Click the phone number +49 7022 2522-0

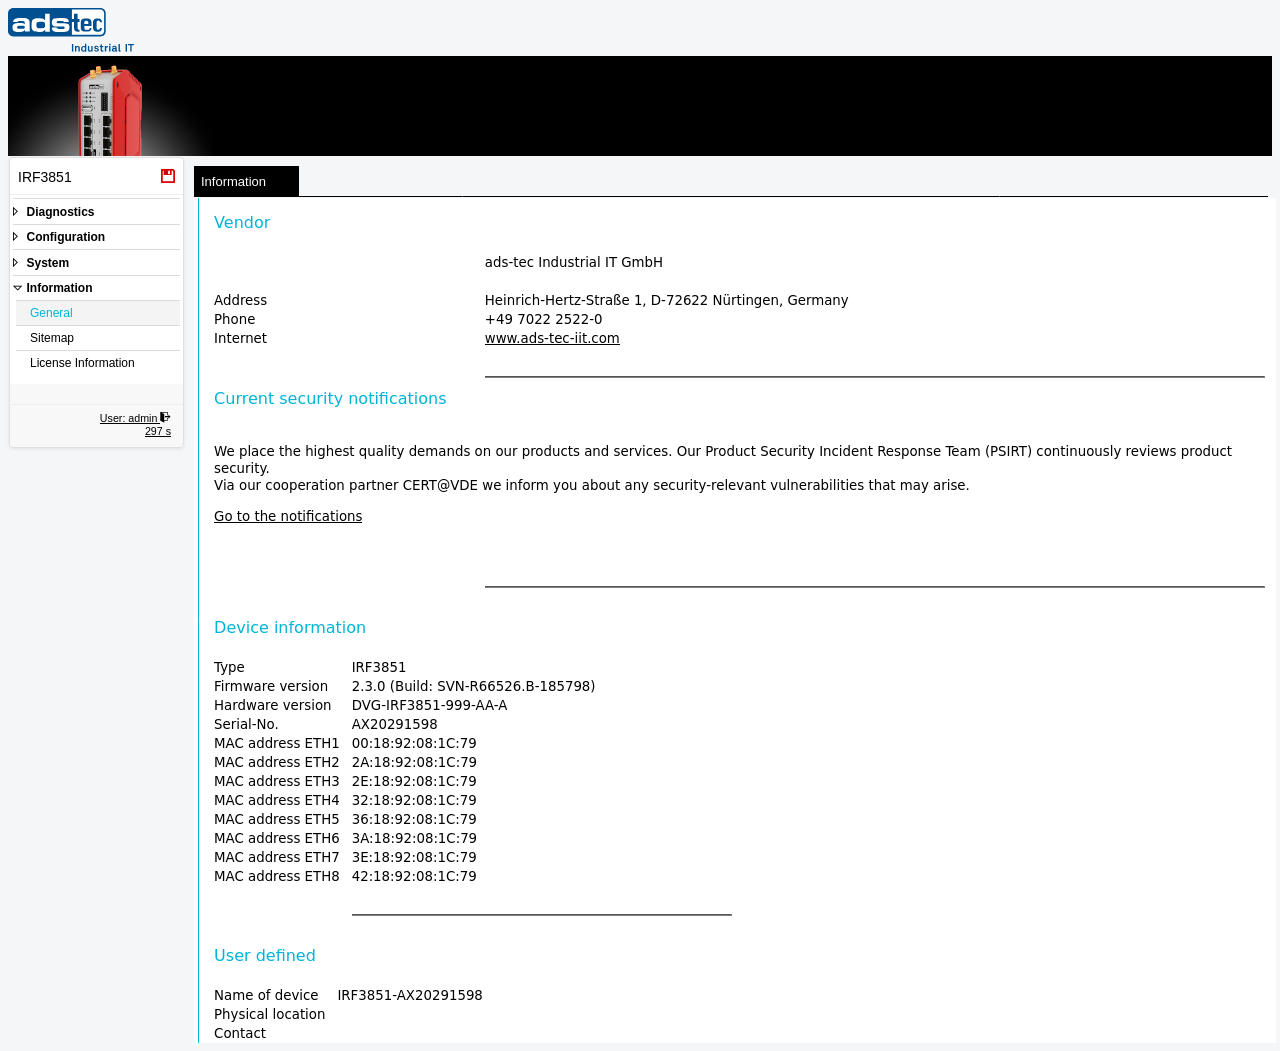(544, 319)
